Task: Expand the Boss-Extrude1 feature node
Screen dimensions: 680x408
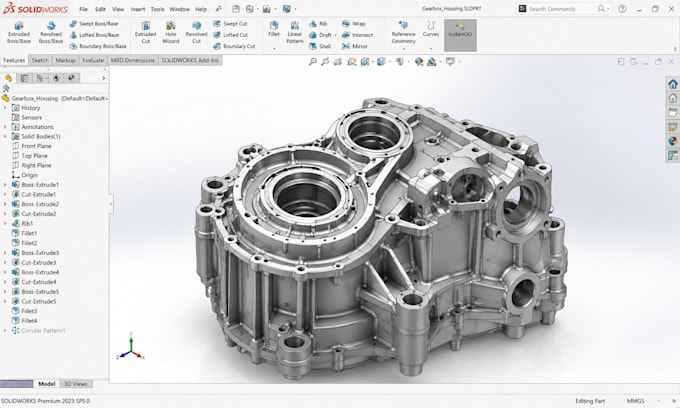Action: pyautogui.click(x=5, y=185)
